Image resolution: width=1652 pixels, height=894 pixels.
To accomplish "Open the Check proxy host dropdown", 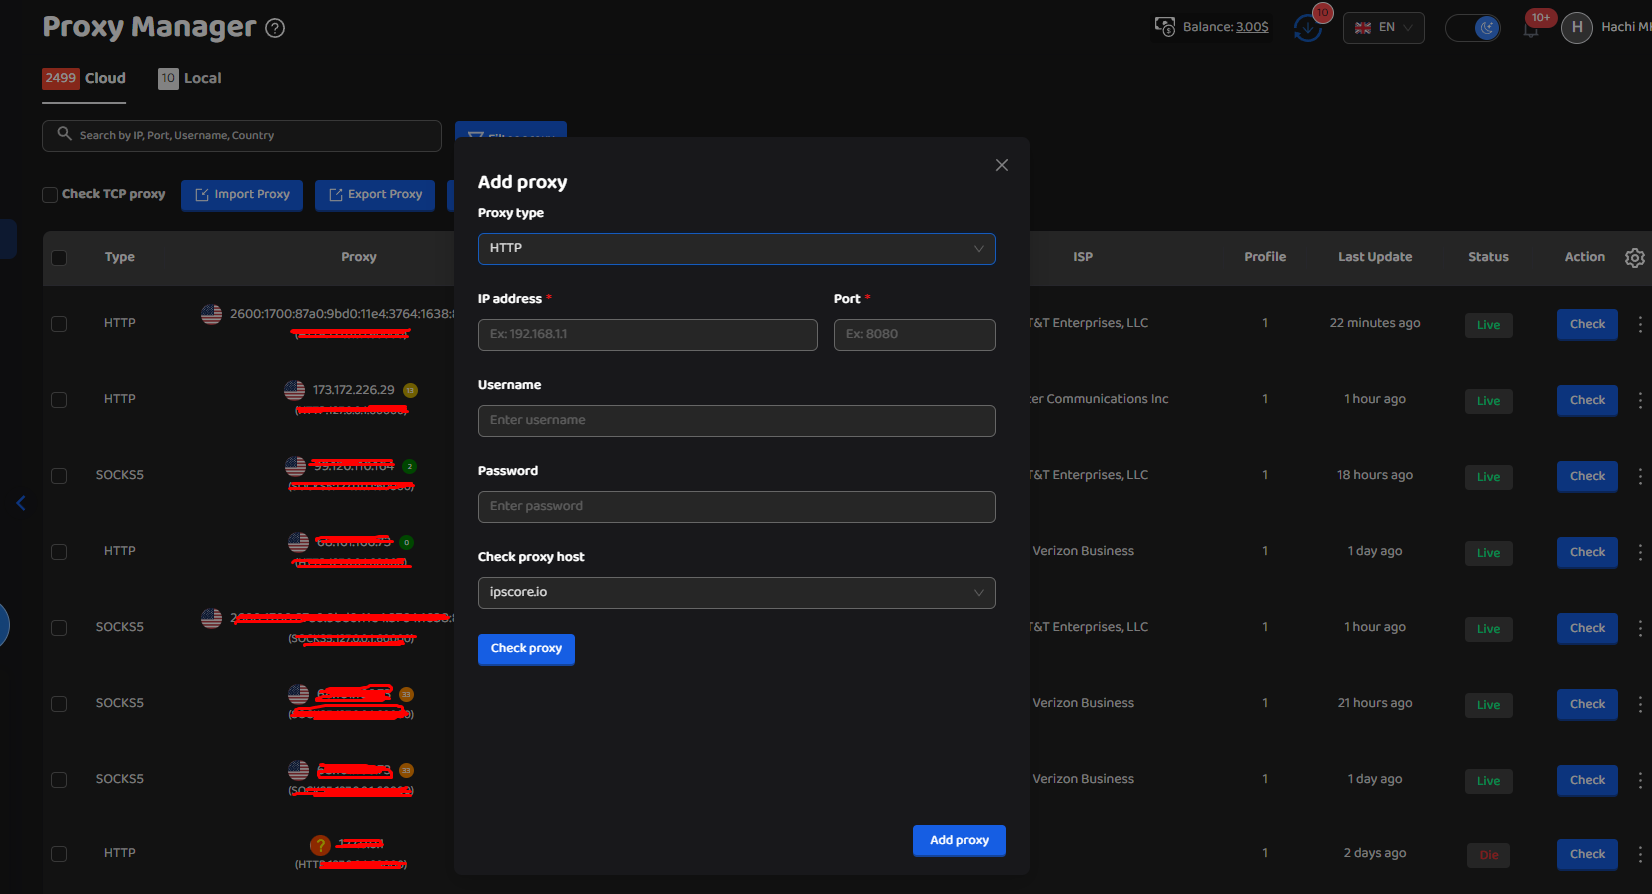I will click(x=736, y=593).
